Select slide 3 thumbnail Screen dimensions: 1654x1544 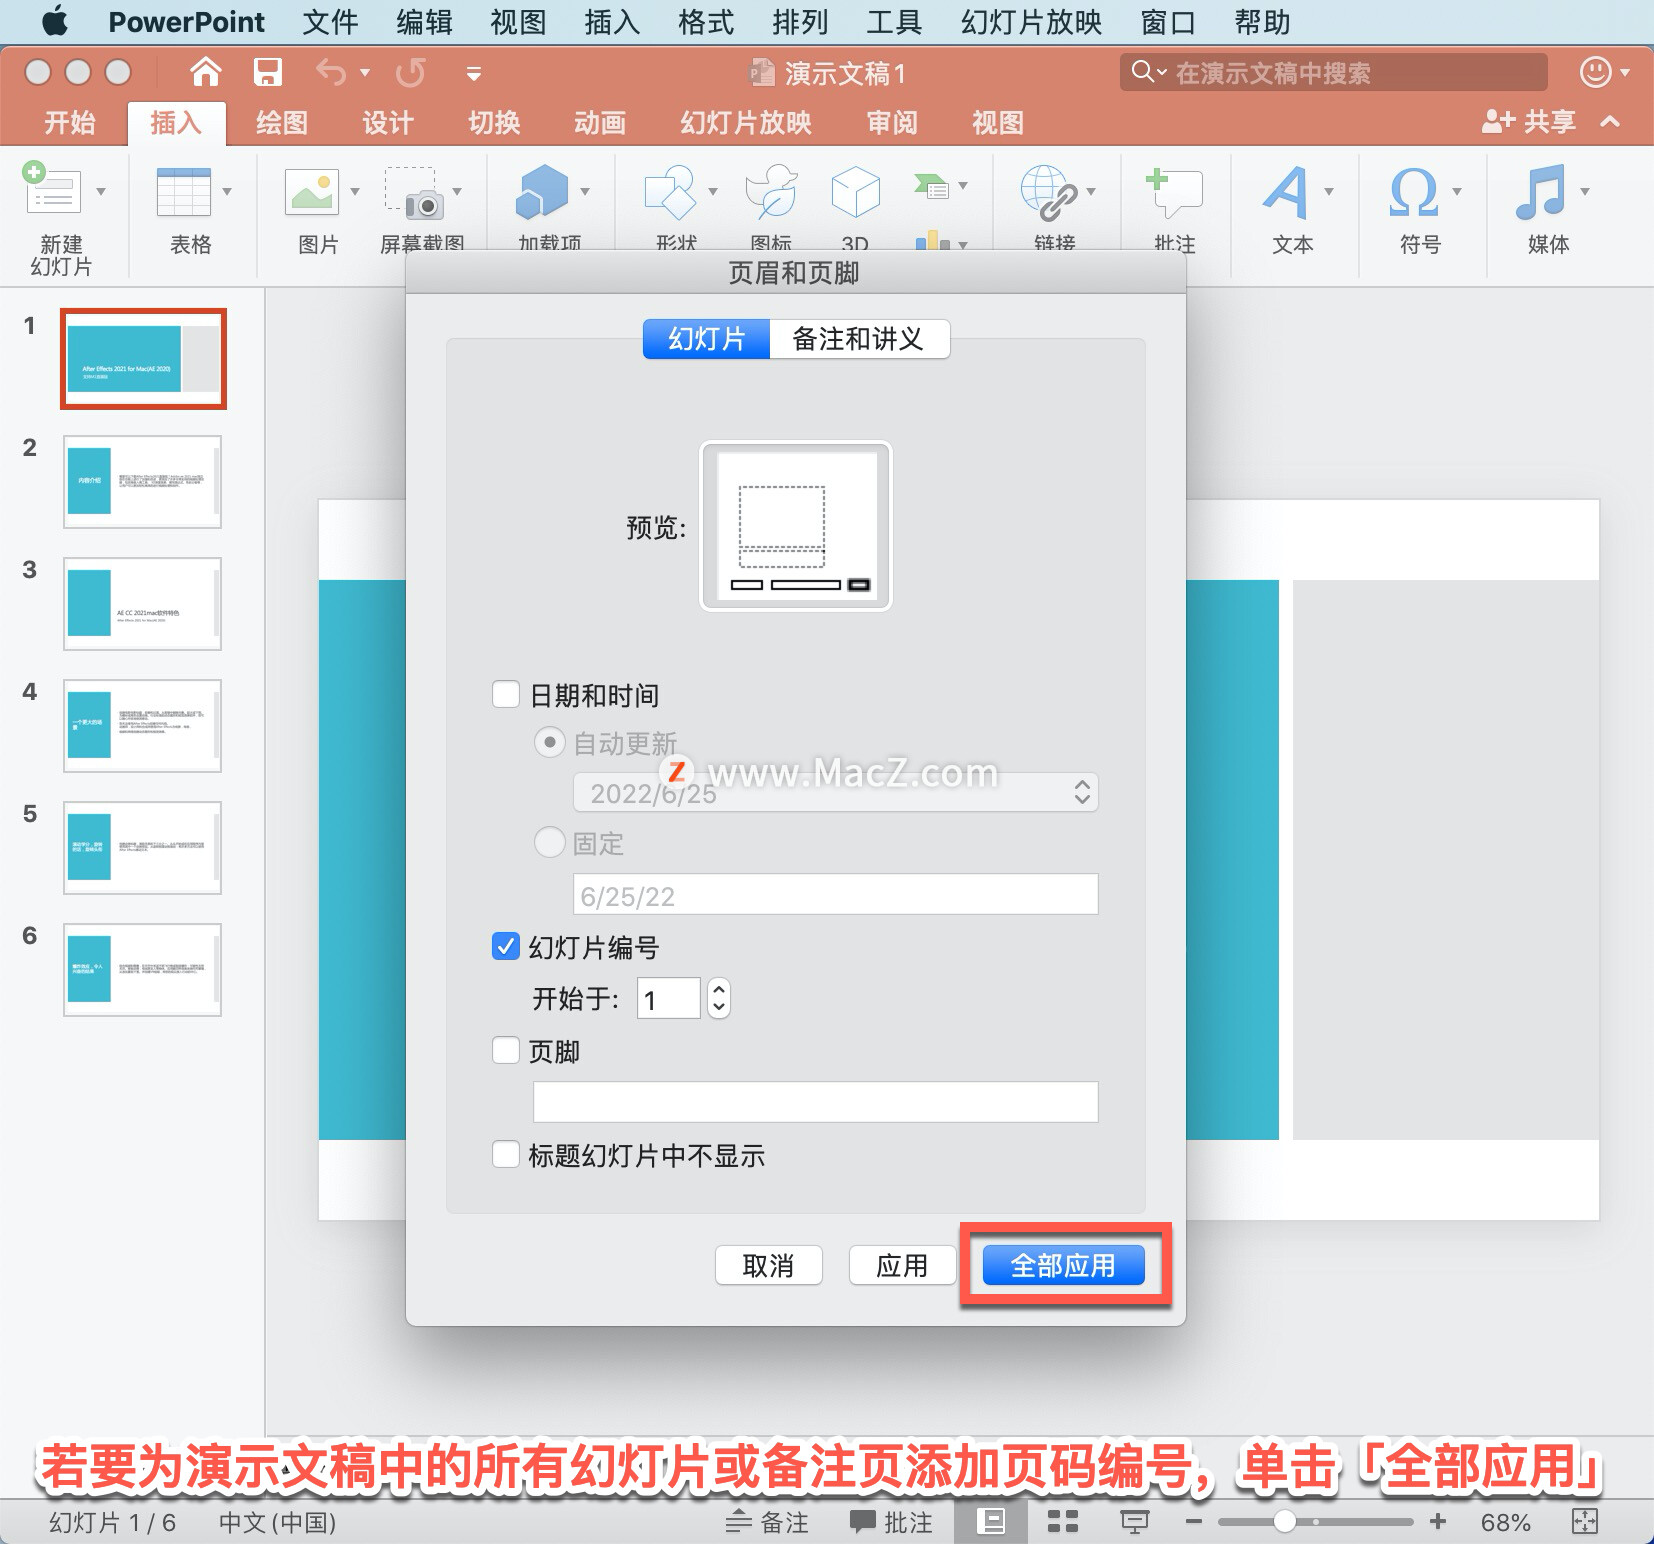[142, 603]
